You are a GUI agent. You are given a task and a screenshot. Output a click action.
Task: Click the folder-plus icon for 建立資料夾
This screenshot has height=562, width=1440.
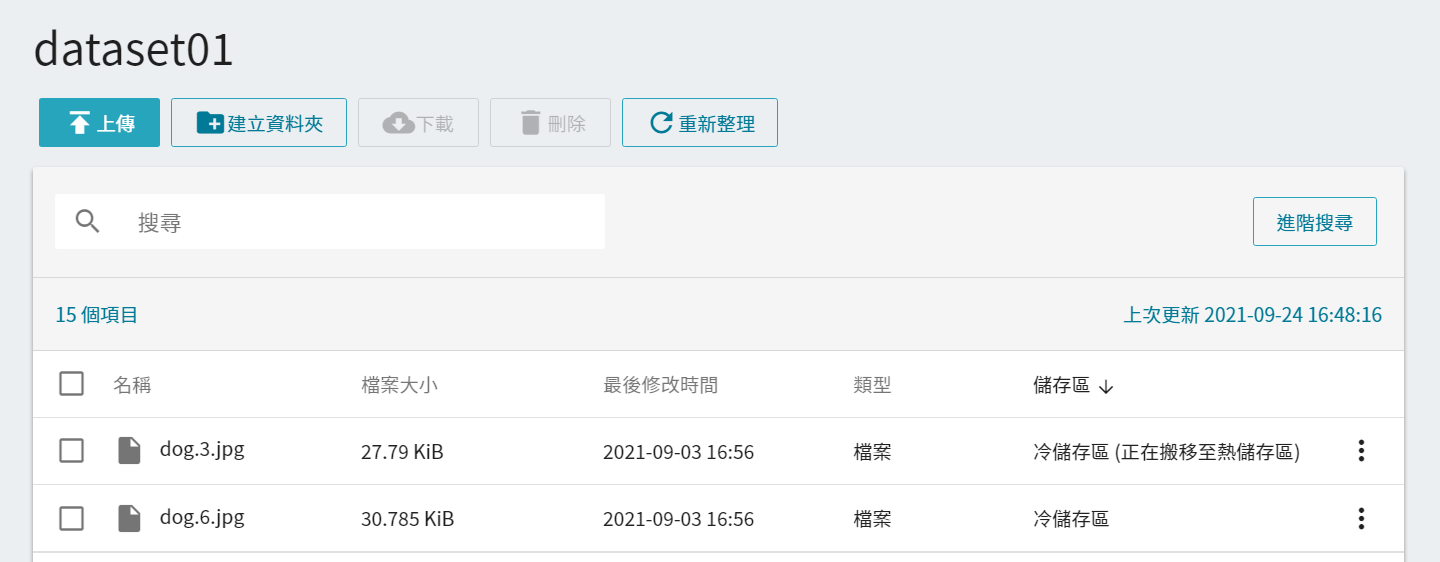click(210, 123)
